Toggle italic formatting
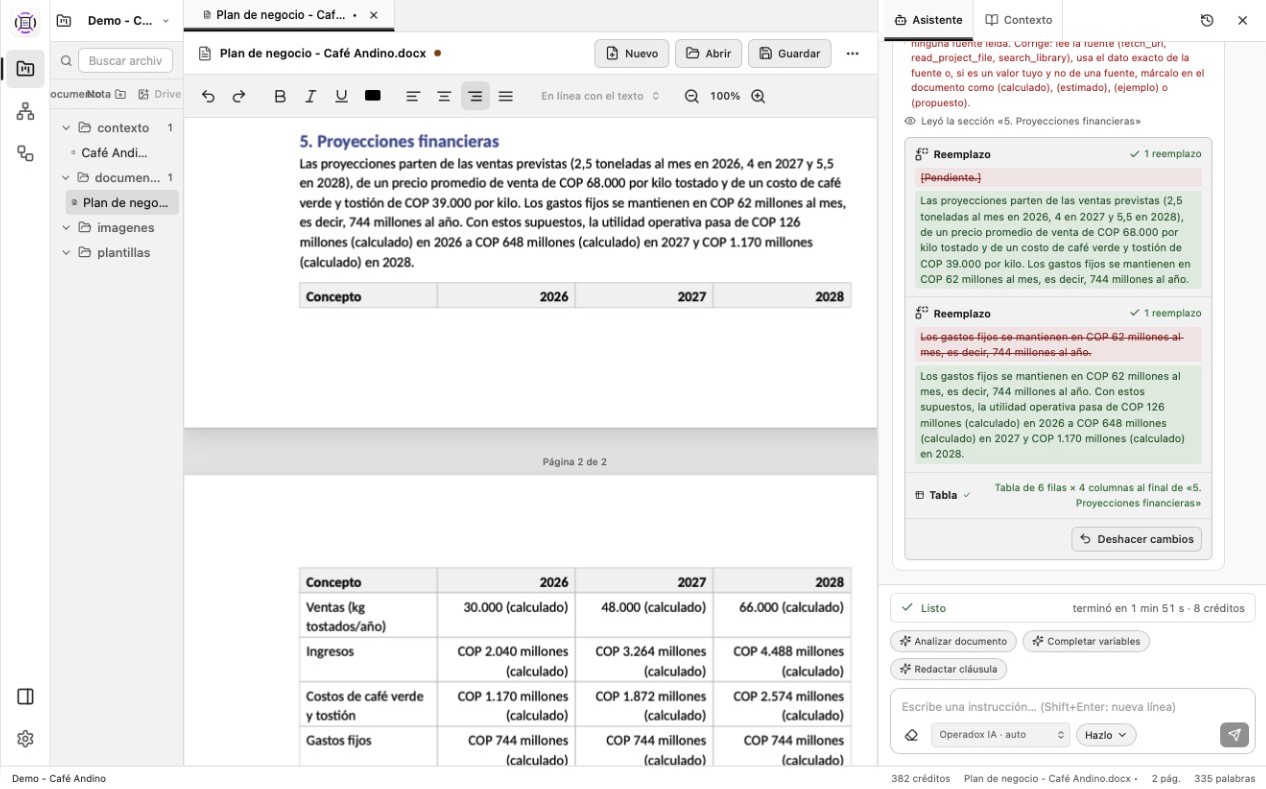Screen dimensions: 1266x789 click(311, 96)
